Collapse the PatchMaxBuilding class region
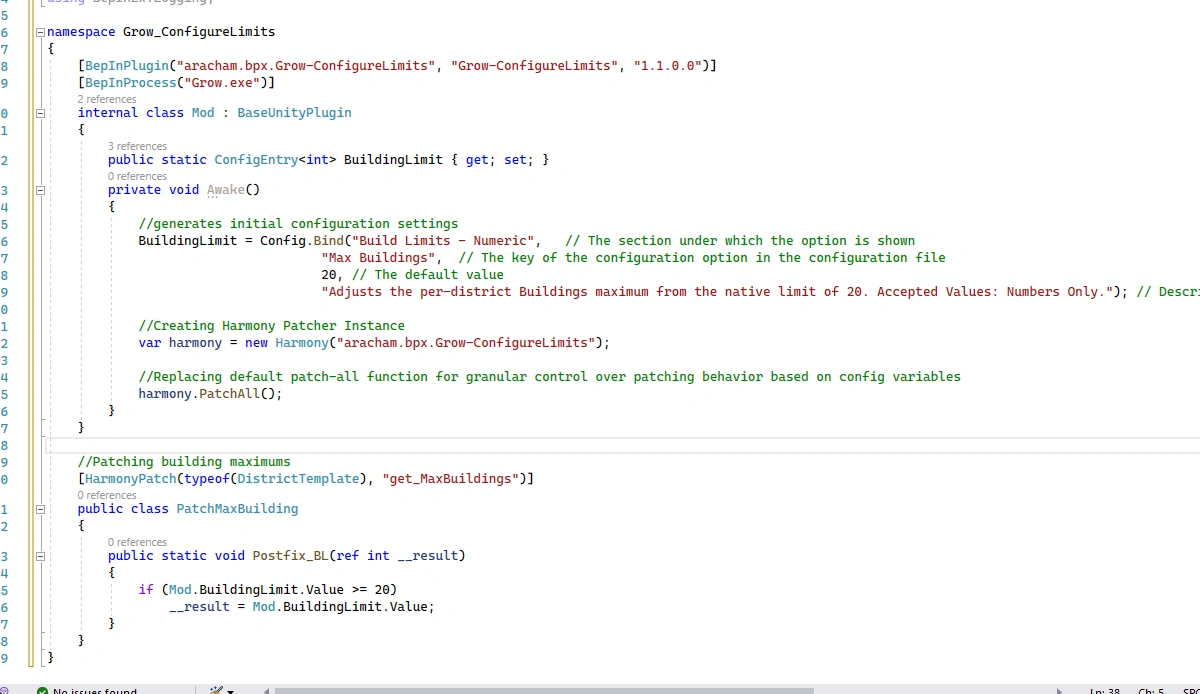1200x694 pixels. tap(40, 509)
